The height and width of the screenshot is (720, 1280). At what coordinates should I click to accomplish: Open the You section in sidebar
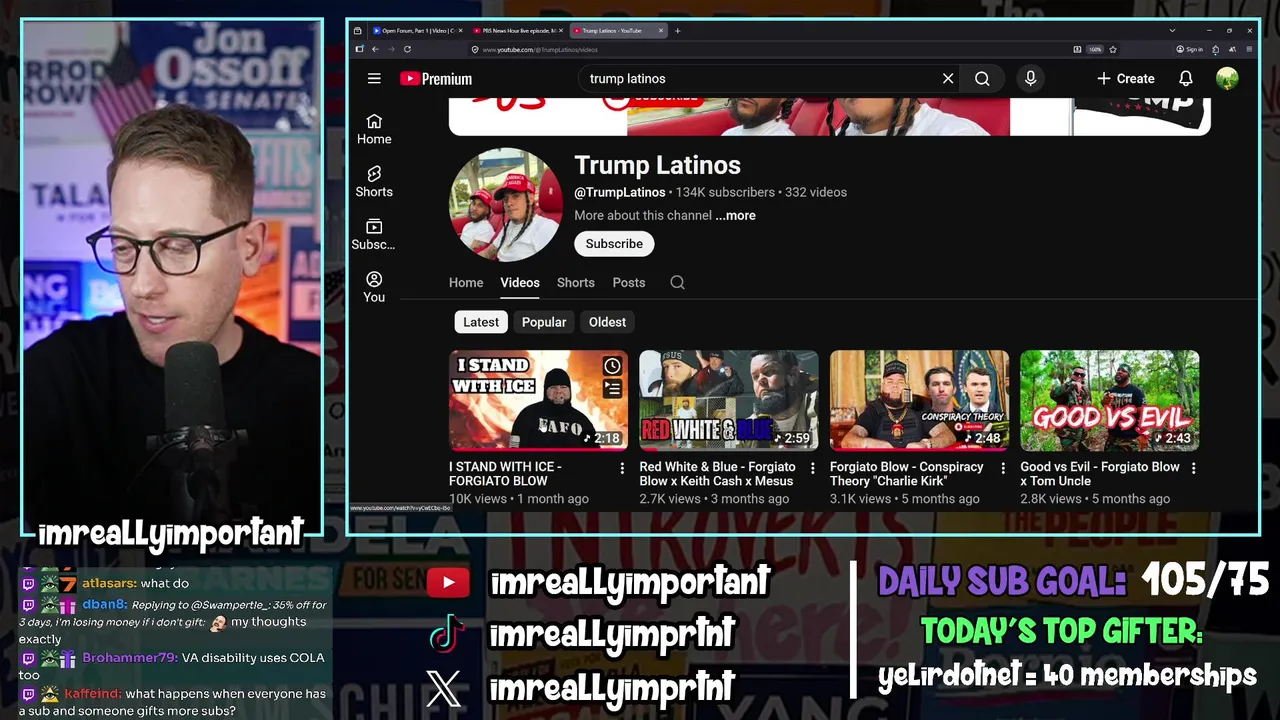pyautogui.click(x=374, y=287)
